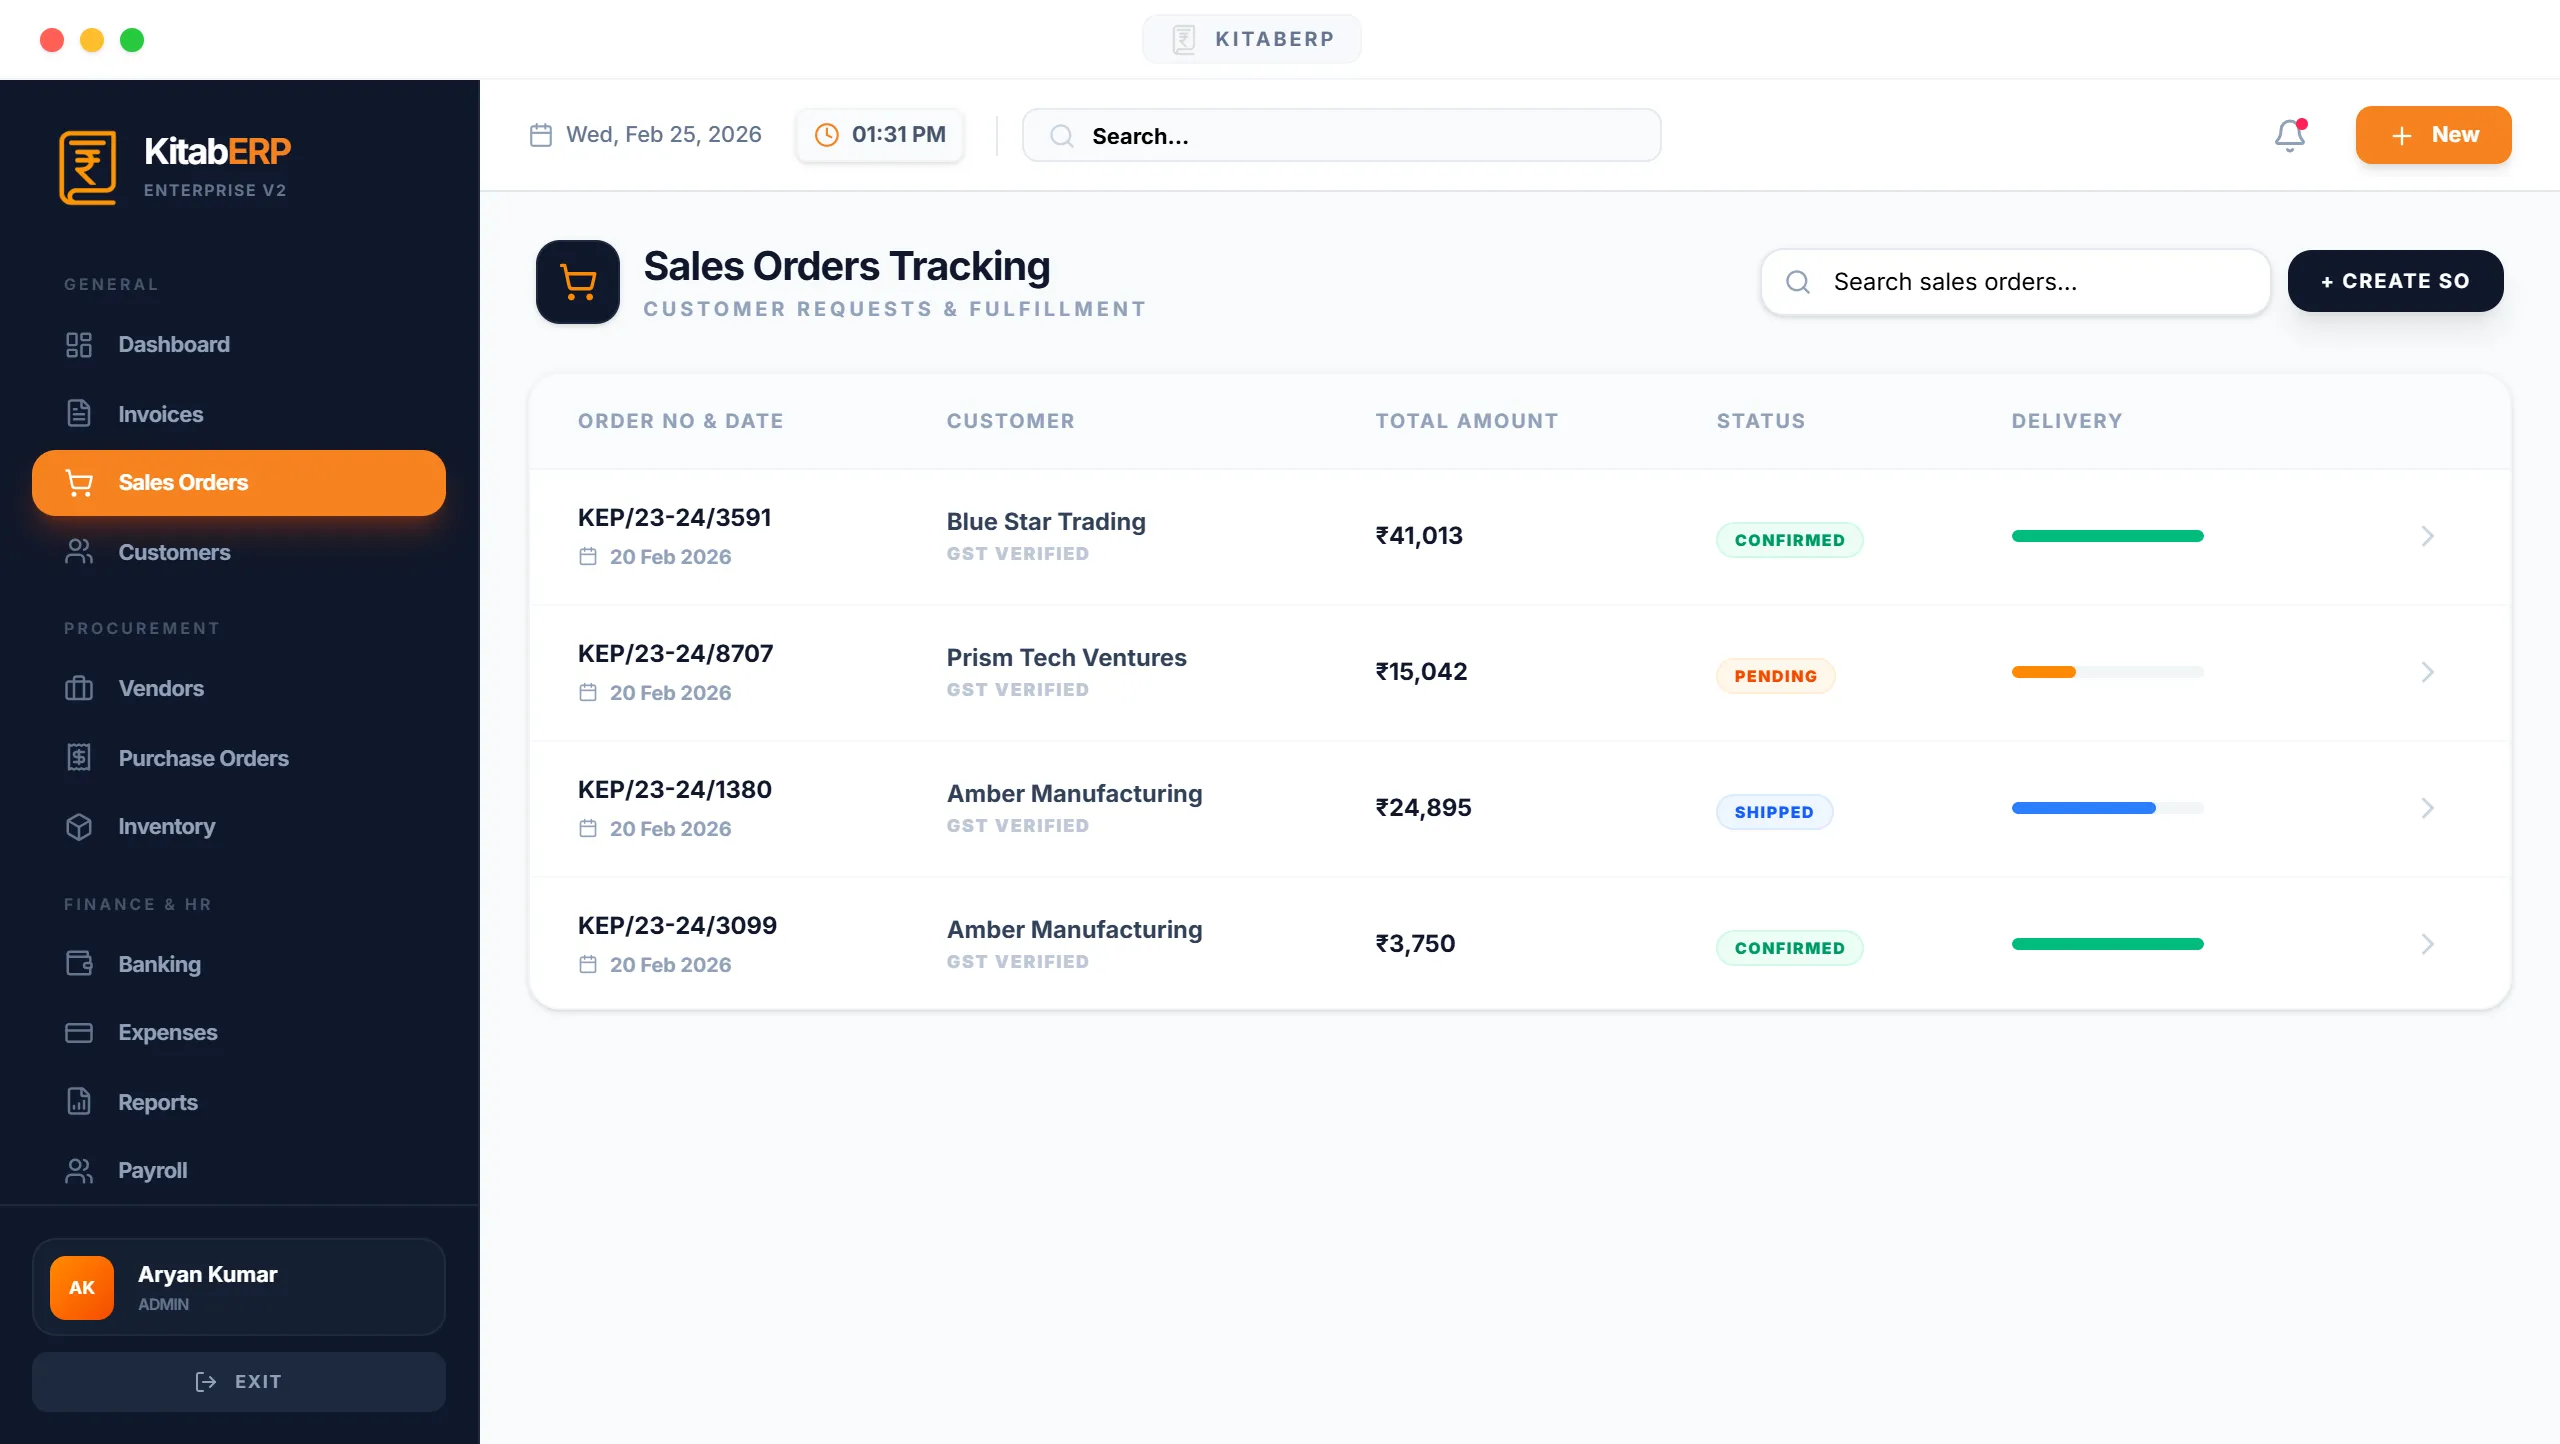Open details chevron for KEP/23-24/1380
The image size is (2560, 1444).
2428,807
